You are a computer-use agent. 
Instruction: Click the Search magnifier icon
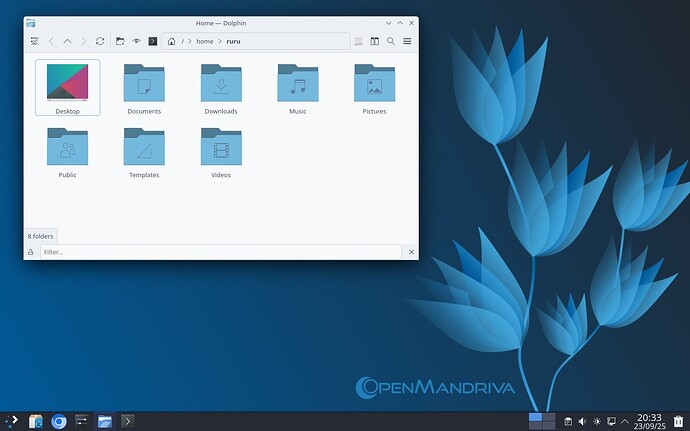tap(391, 41)
